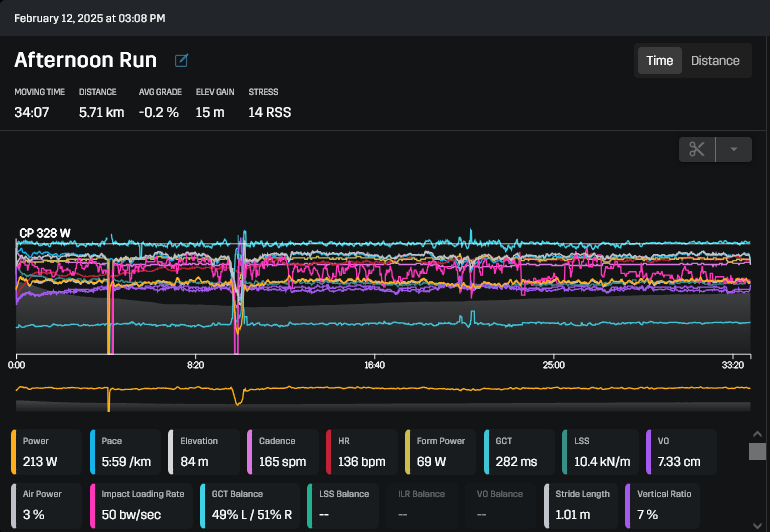Viewport: 770px width, 532px height.
Task: Select the scissors crop tool
Action: click(x=697, y=149)
